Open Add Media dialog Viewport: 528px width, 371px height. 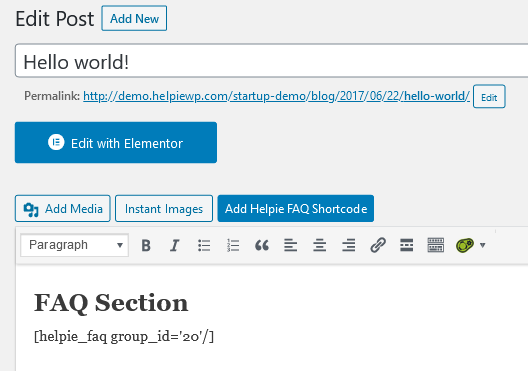[63, 208]
